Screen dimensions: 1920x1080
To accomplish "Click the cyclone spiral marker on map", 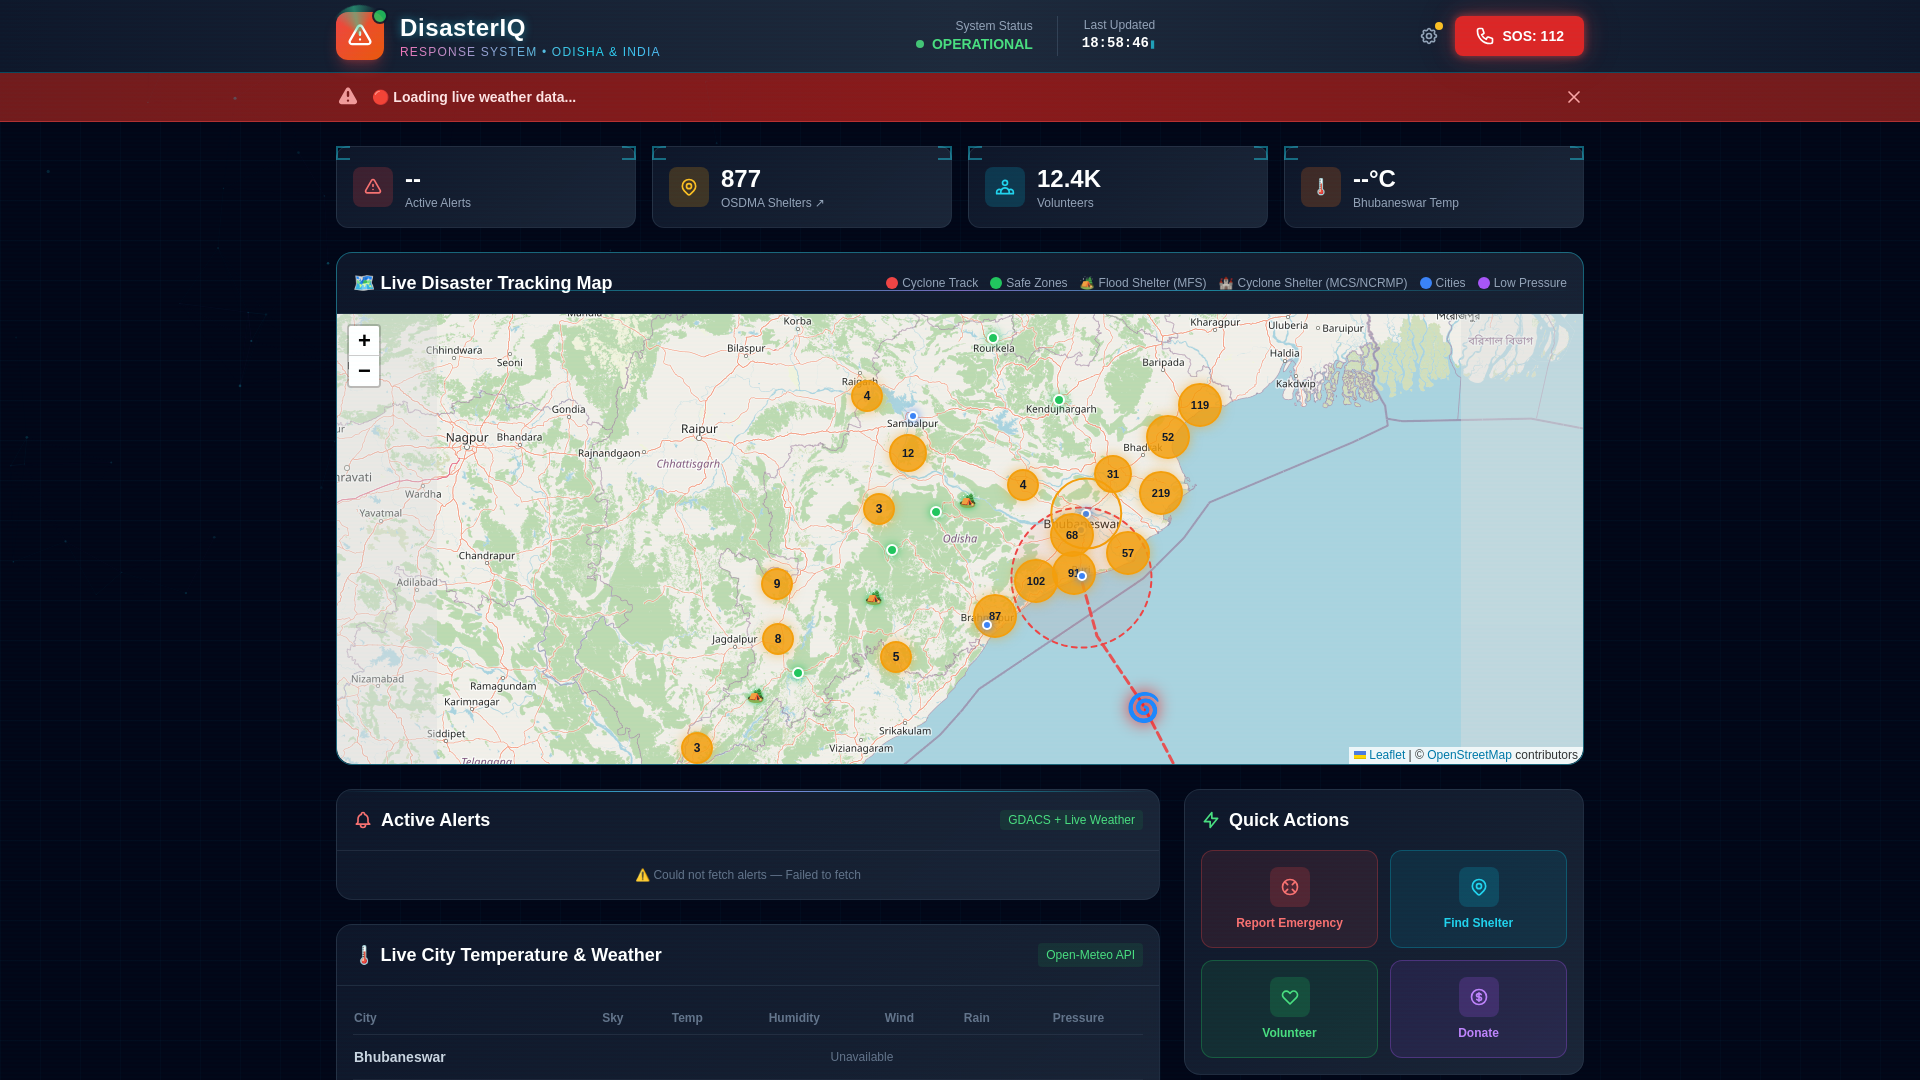I will 1143,708.
